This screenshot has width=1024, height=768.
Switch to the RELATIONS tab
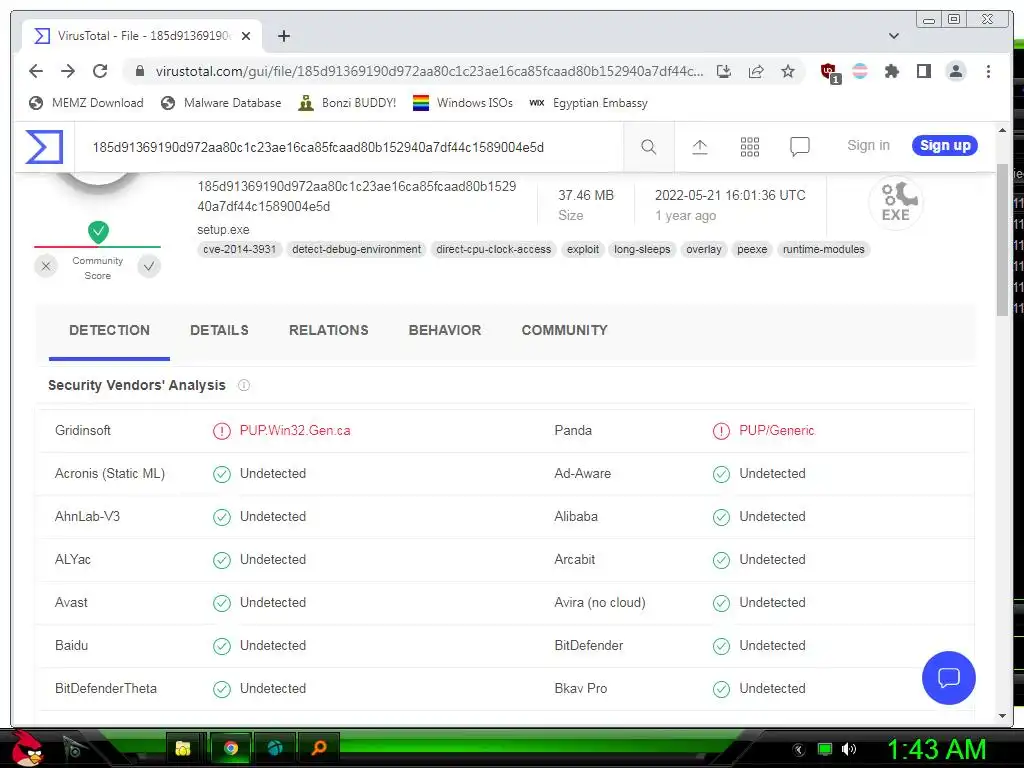click(328, 330)
